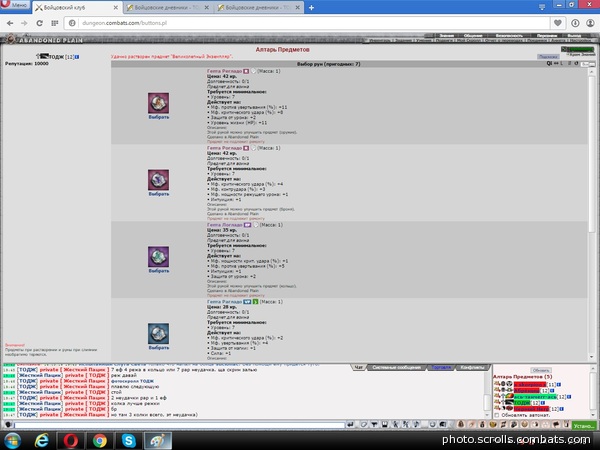
Task: Click the Выход menu item
Action: tap(574, 36)
